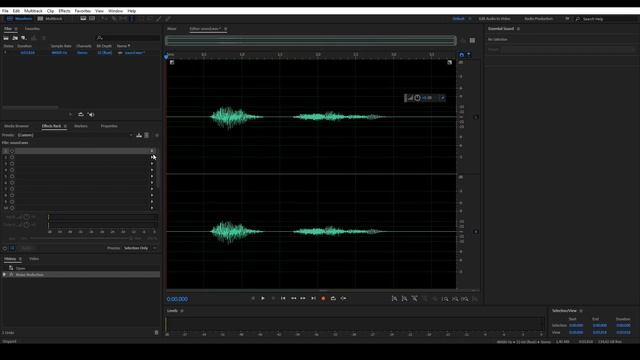Open effect list arrow for slot 2
This screenshot has width=640, height=360.
(152, 157)
